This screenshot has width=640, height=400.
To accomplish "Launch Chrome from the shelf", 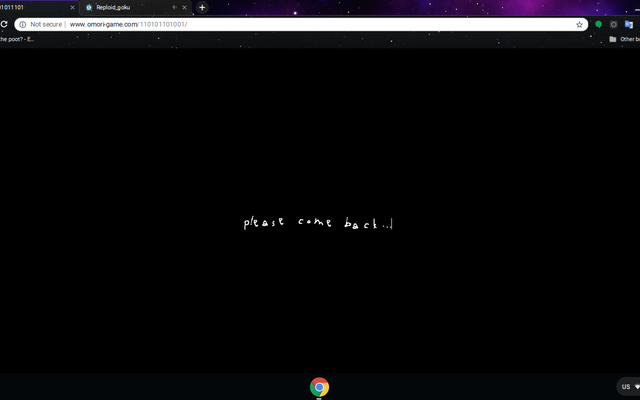I will 319,387.
